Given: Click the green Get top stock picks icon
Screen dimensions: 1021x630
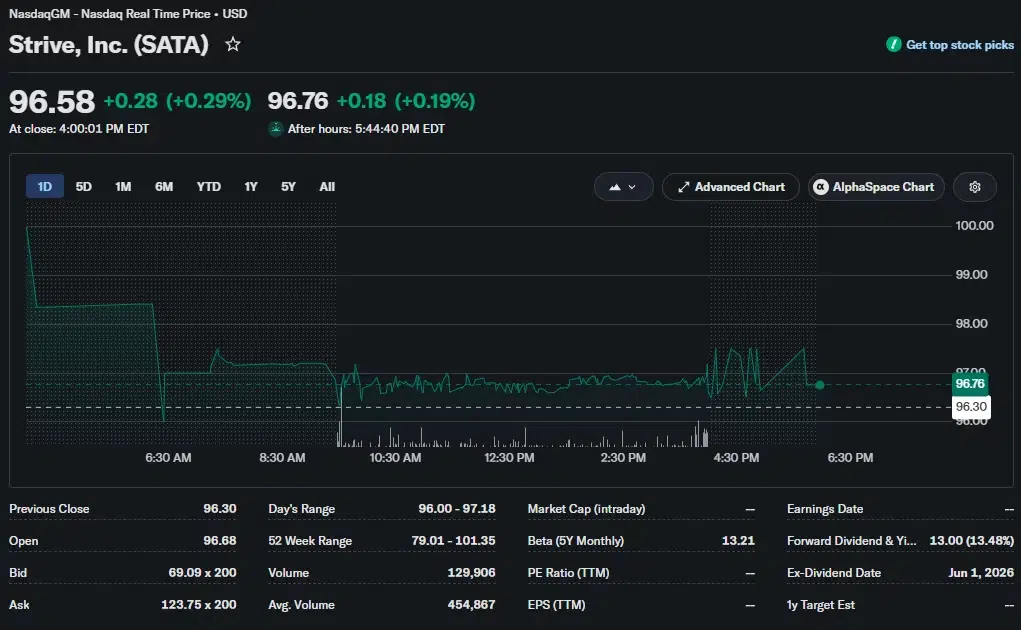Looking at the screenshot, I should [893, 44].
